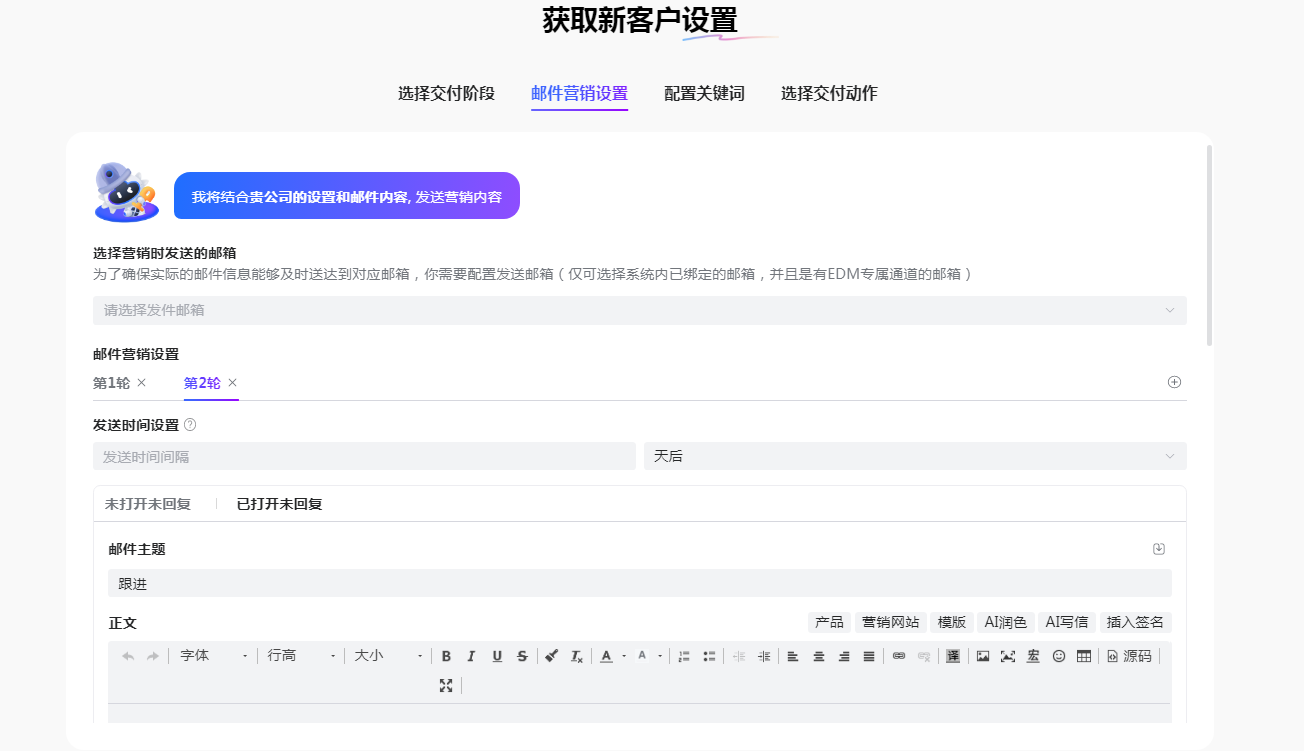Insert an emoji from the toolbar
The height and width of the screenshot is (751, 1304).
(1059, 656)
